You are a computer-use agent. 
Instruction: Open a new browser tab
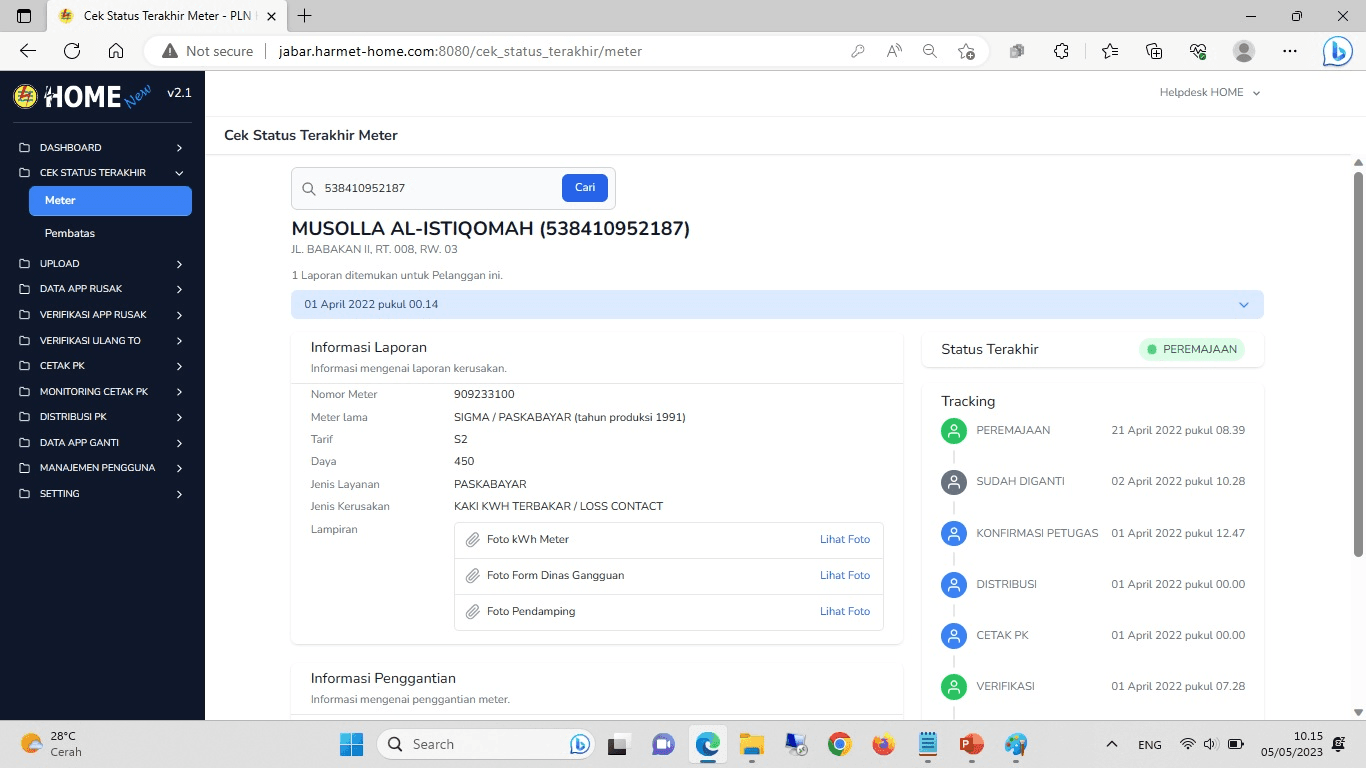[x=305, y=16]
